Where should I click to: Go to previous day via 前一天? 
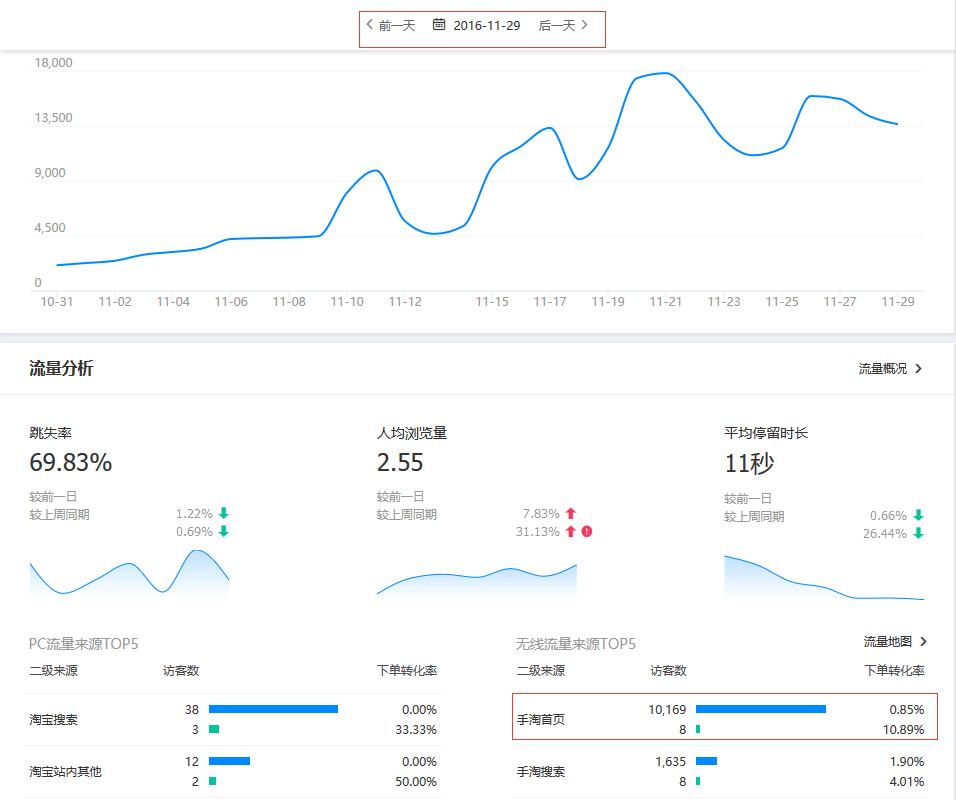coord(390,25)
